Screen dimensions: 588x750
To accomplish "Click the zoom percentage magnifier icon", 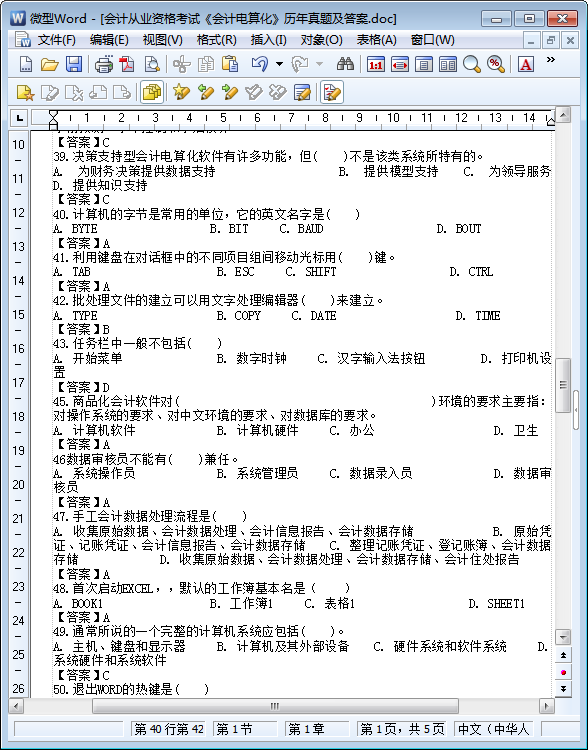I will point(496,64).
